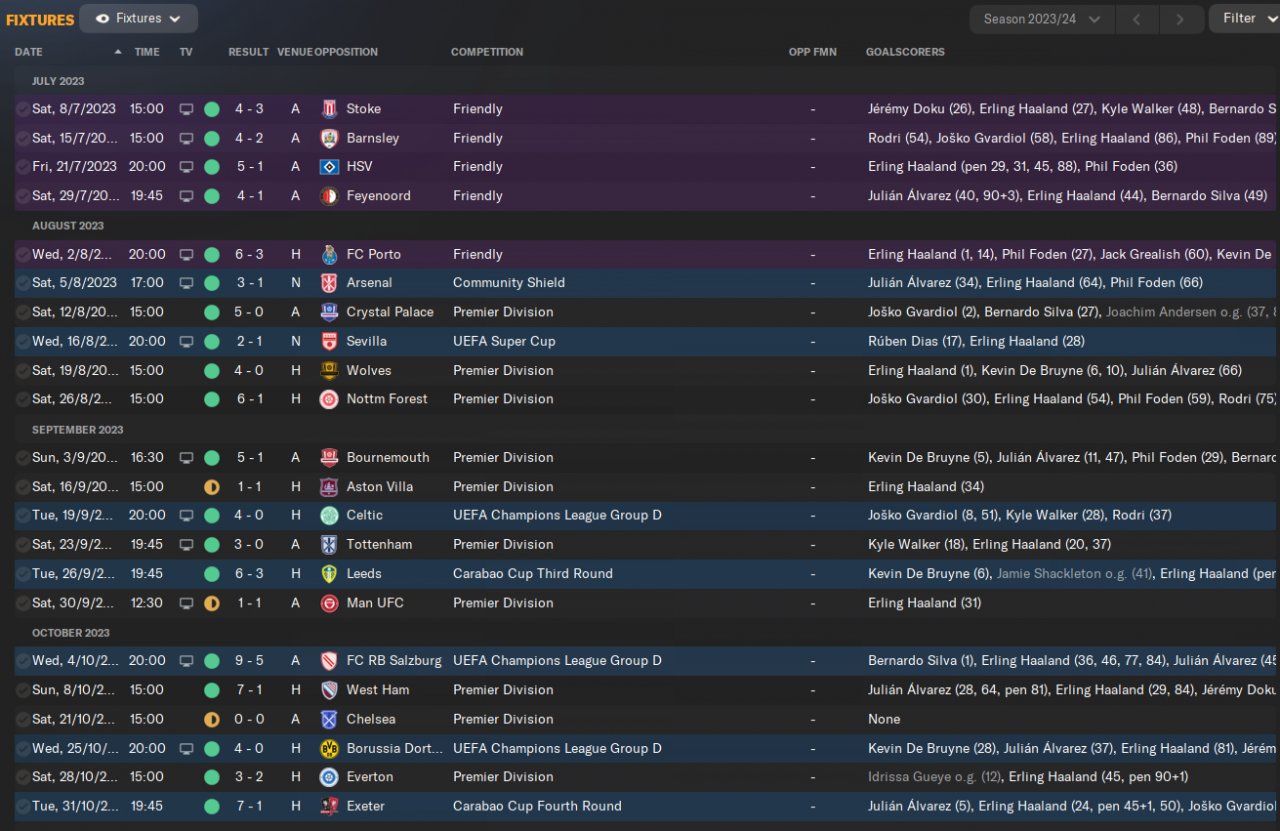Viewport: 1280px width, 831px height.
Task: Click draw indicator for Aston Villa match
Action: pos(212,487)
